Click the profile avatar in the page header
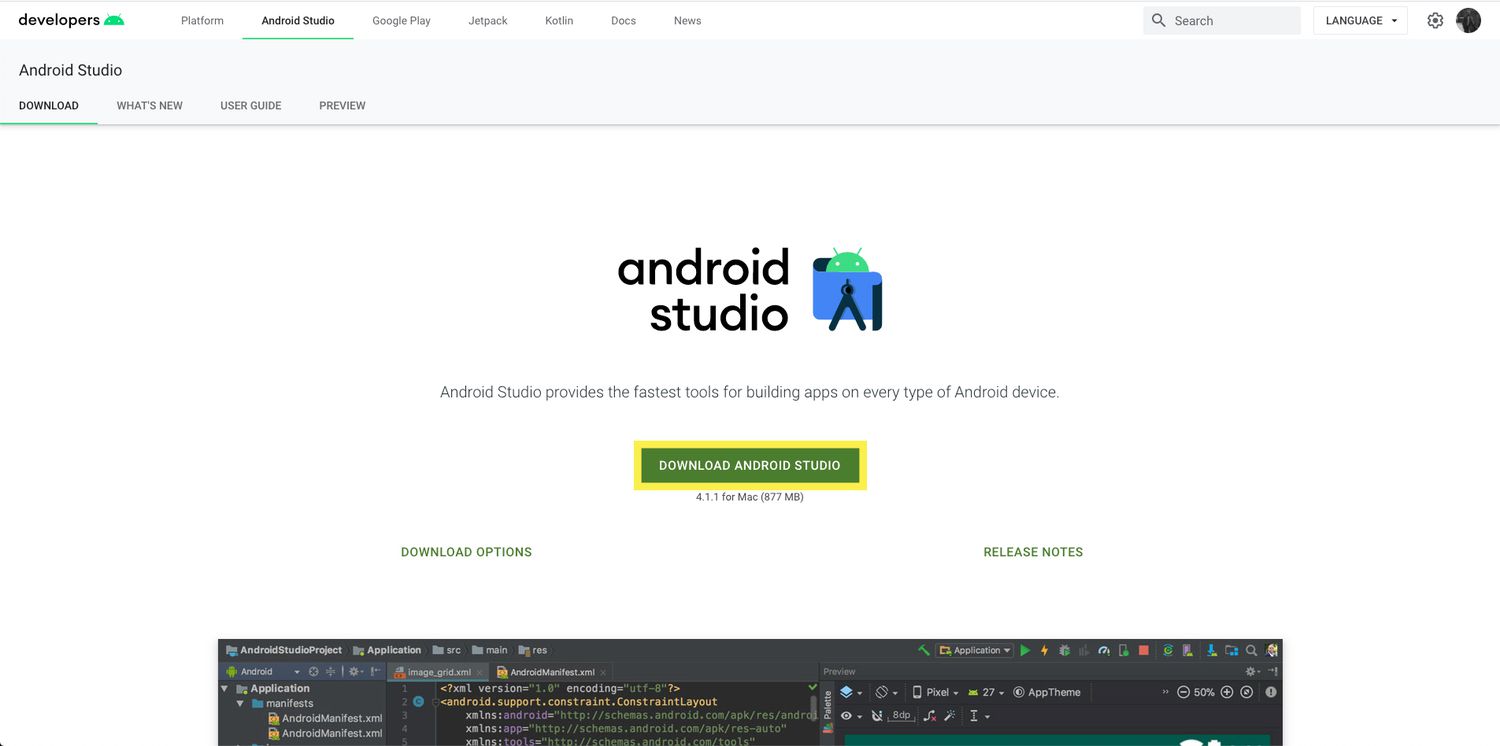 (x=1468, y=20)
